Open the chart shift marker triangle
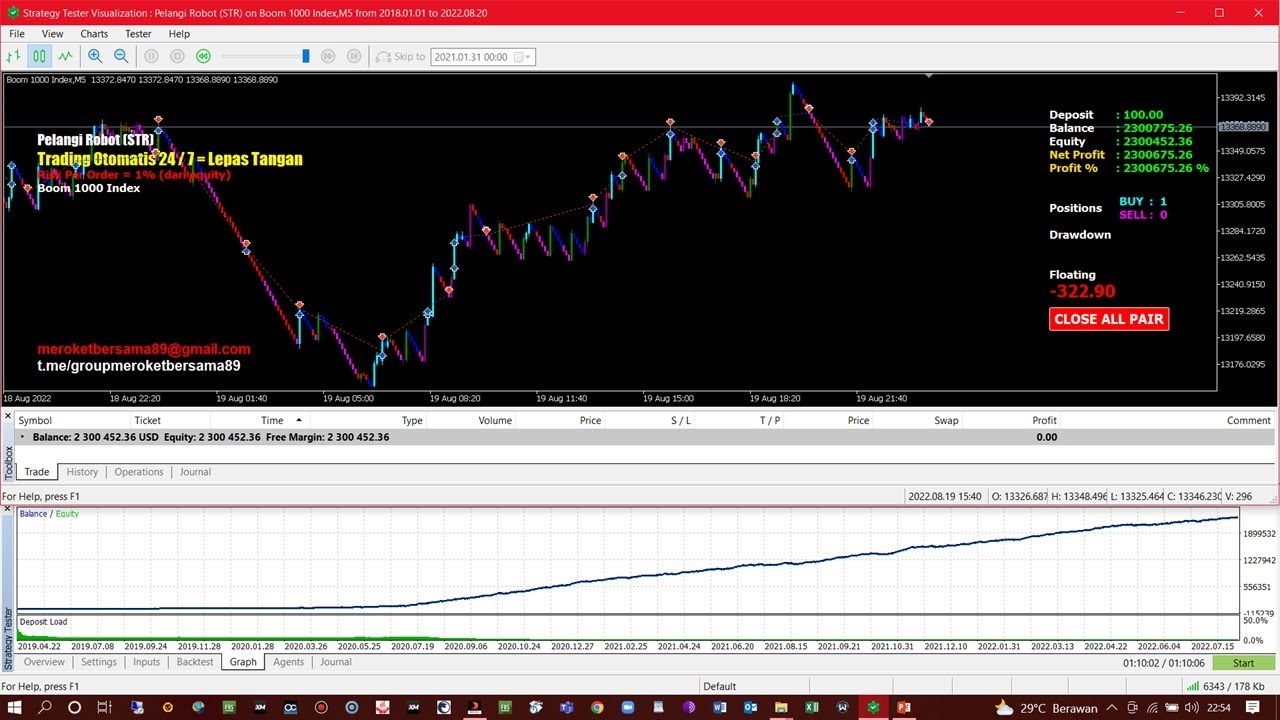The image size is (1280, 720). coord(929,76)
